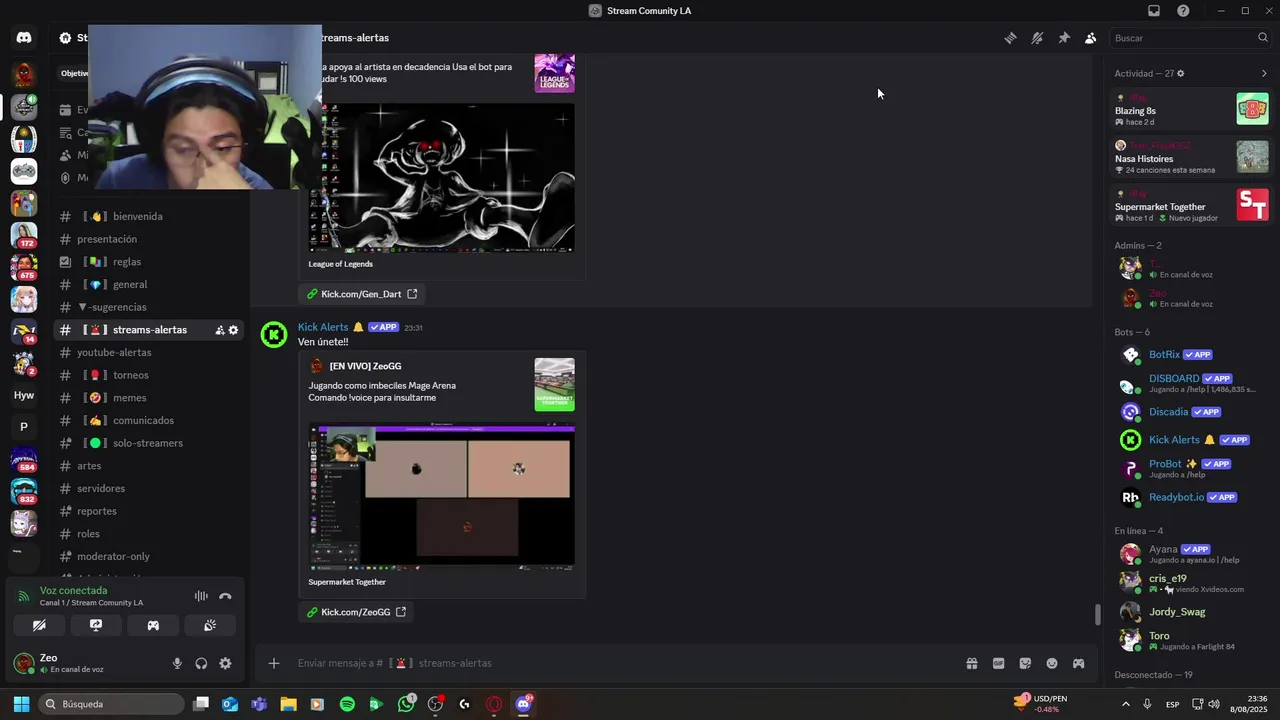This screenshot has width=1280, height=720.
Task: Create invite for streams-alertas channel
Action: coord(220,330)
